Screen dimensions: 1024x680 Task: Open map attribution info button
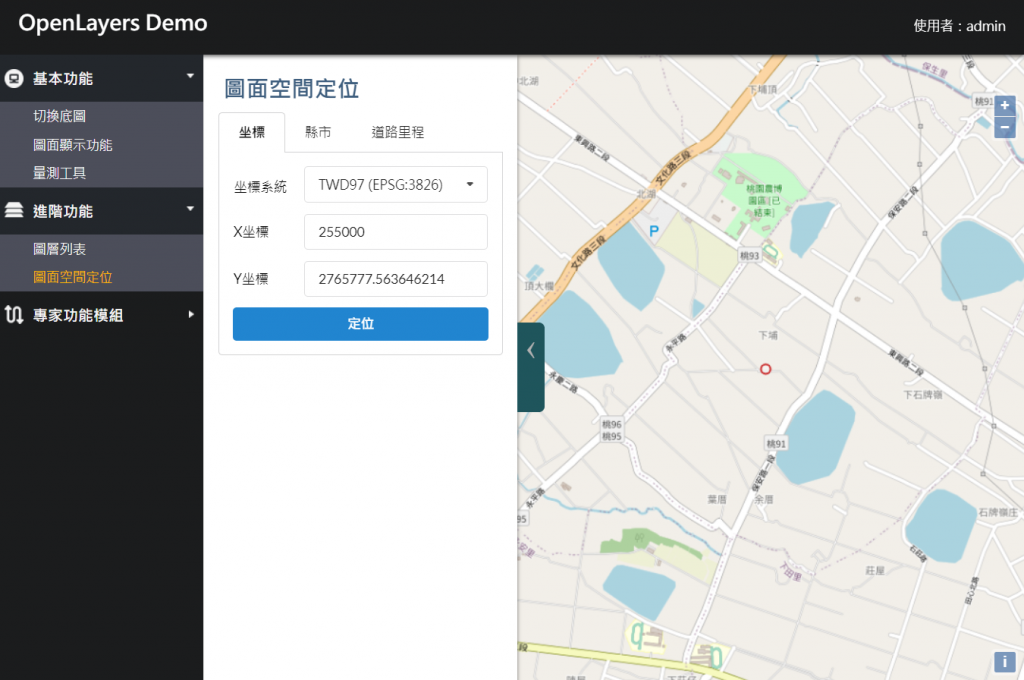1004,662
